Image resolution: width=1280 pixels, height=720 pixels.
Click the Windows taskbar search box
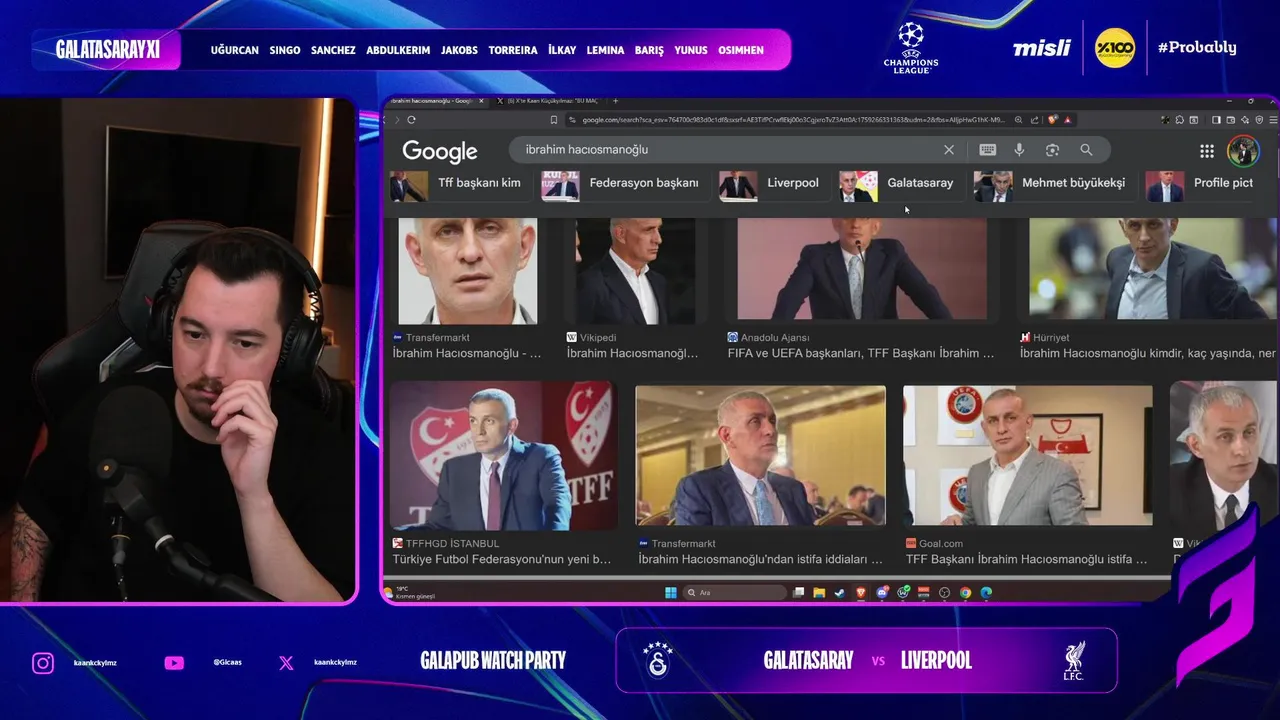click(x=736, y=592)
